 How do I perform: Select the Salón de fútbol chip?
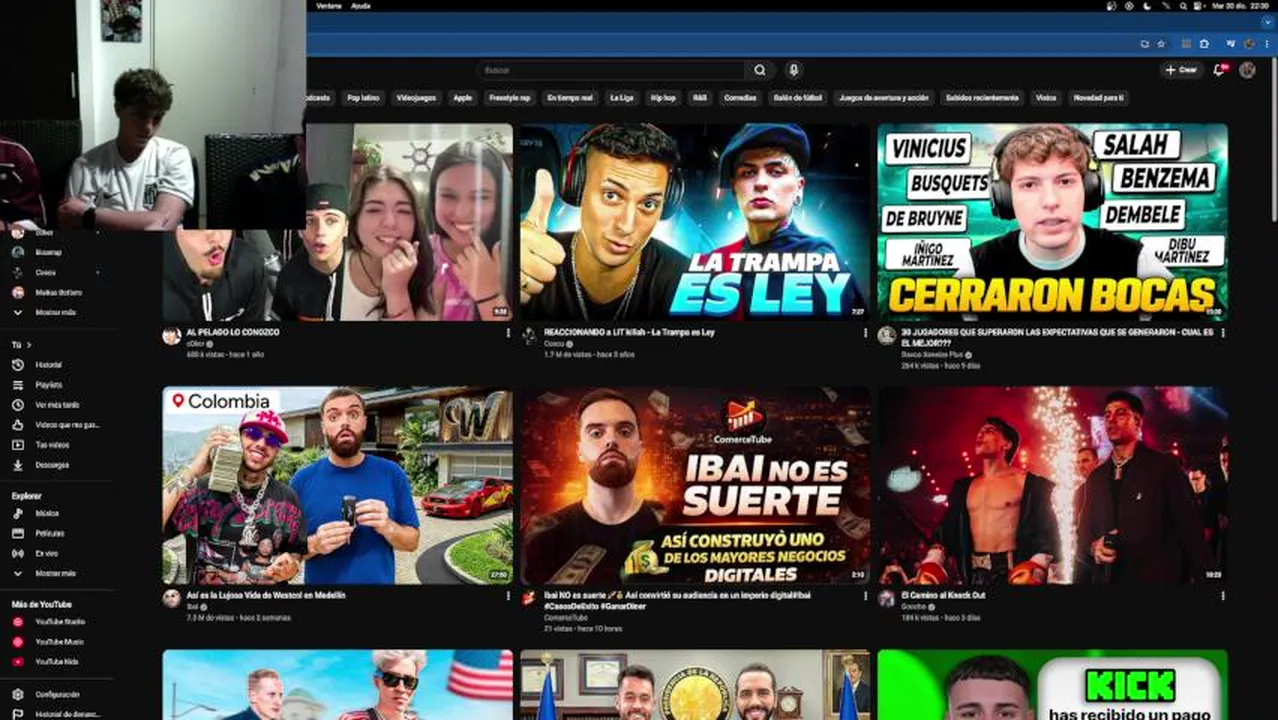[799, 98]
